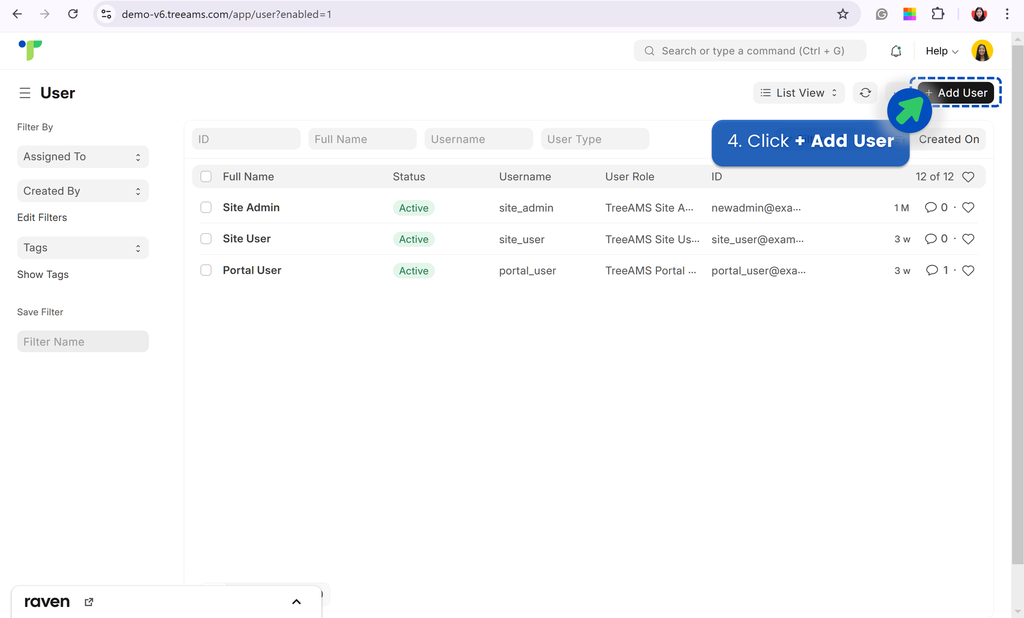Screen dimensions: 1024x618
Task: Check the Site User row checkbox
Action: point(206,239)
